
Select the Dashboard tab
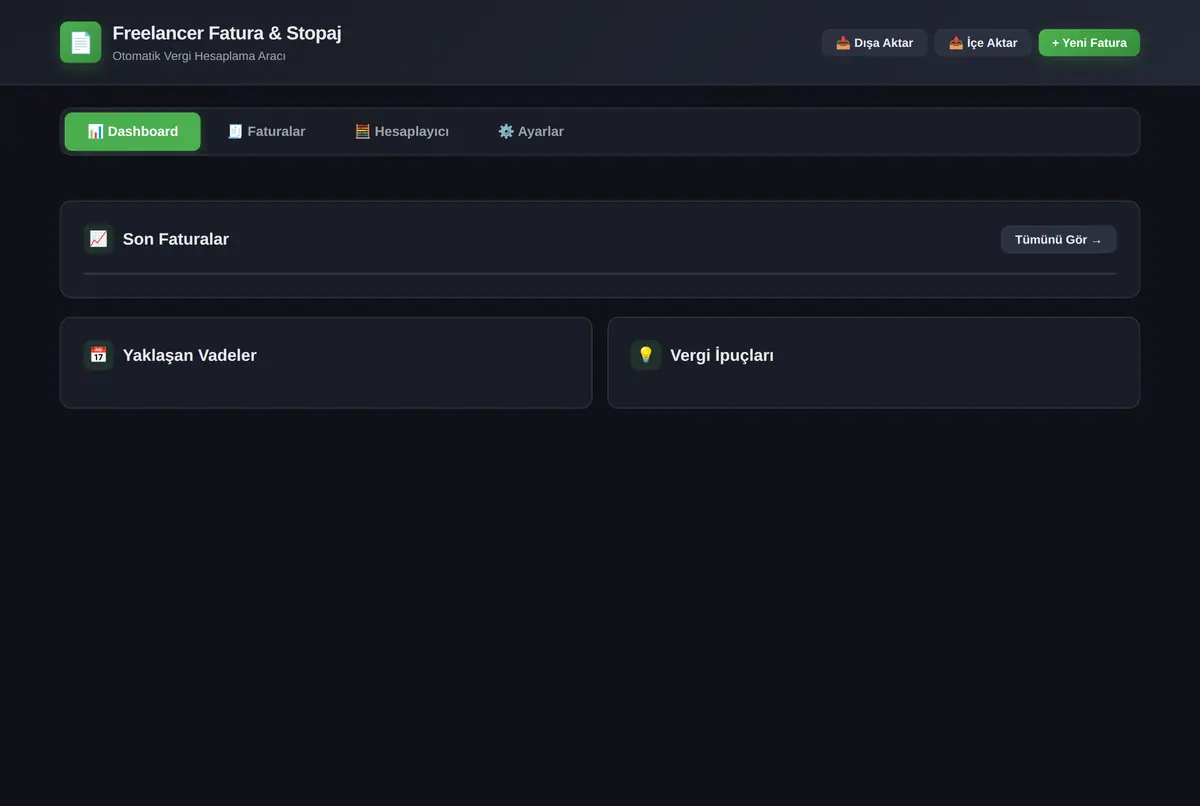tap(133, 131)
